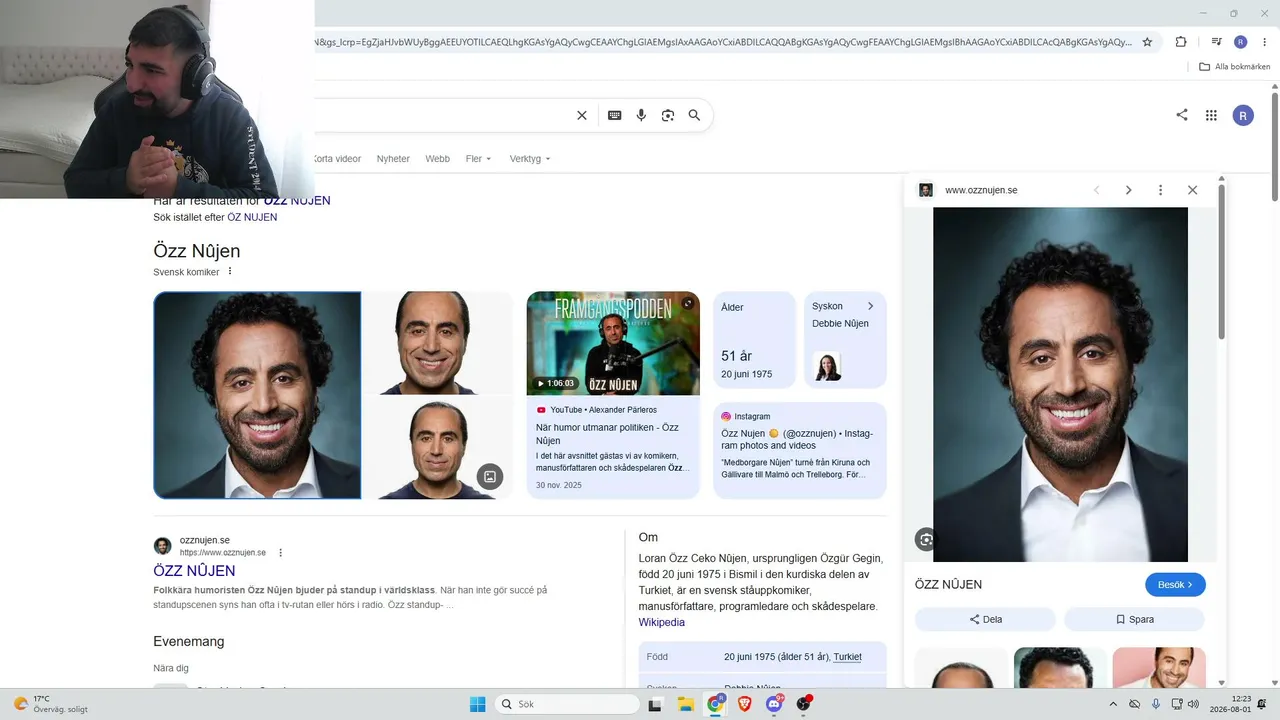Start a voice search with the microphone
The height and width of the screenshot is (720, 1280).
click(642, 115)
